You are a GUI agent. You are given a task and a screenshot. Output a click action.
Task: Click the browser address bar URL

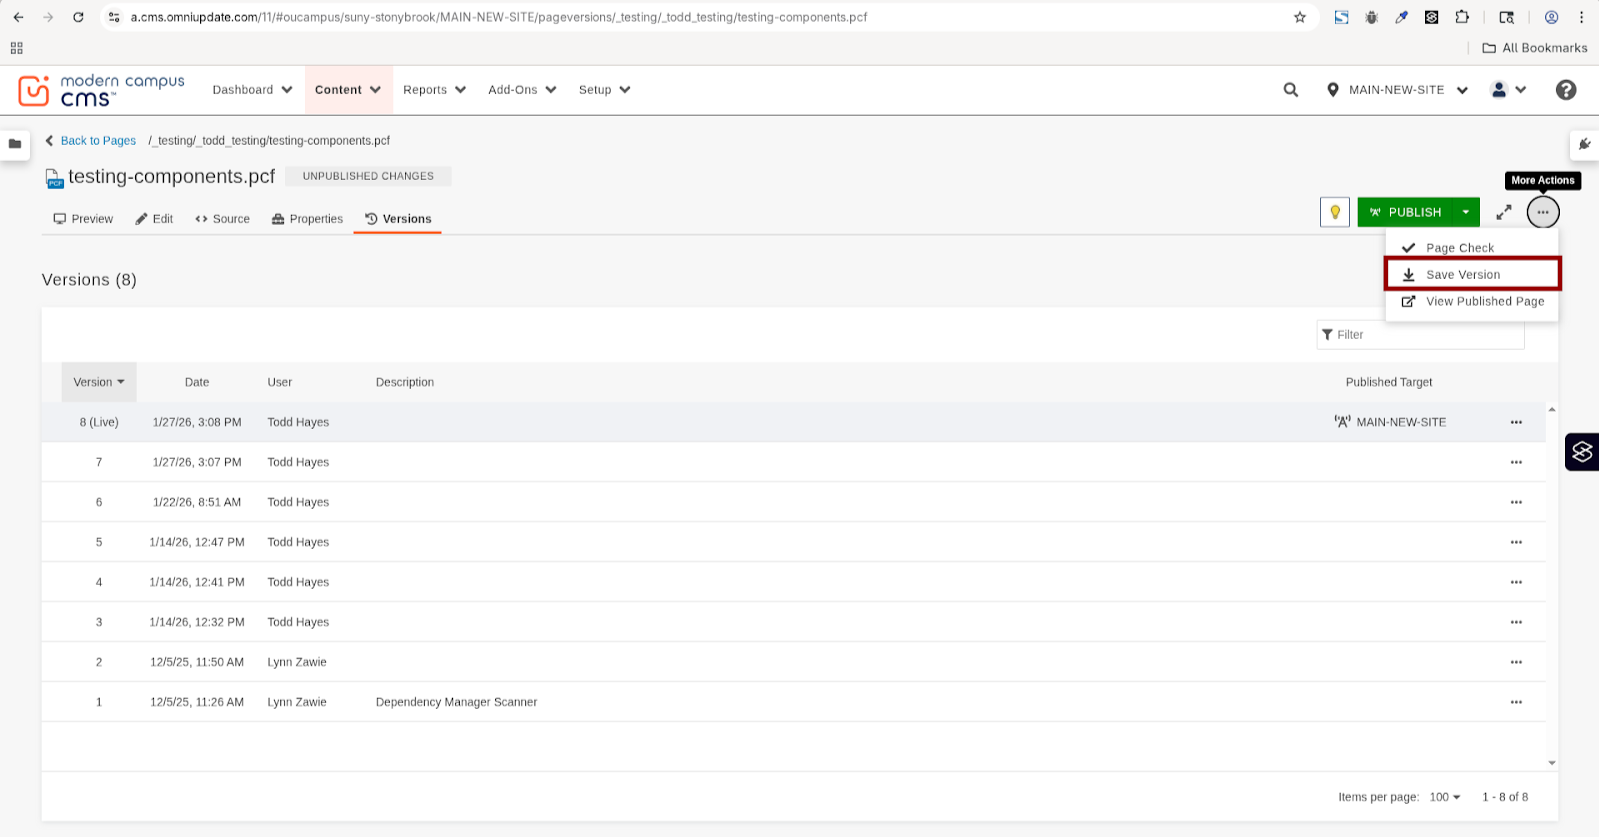[499, 17]
